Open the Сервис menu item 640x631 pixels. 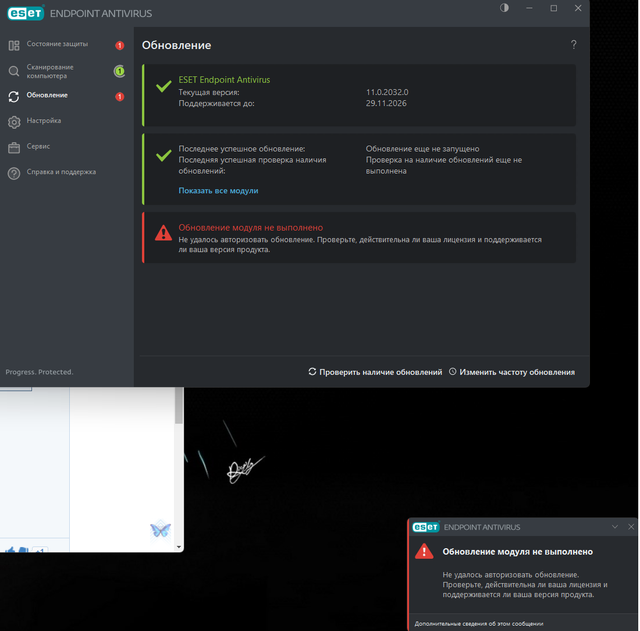(38, 147)
